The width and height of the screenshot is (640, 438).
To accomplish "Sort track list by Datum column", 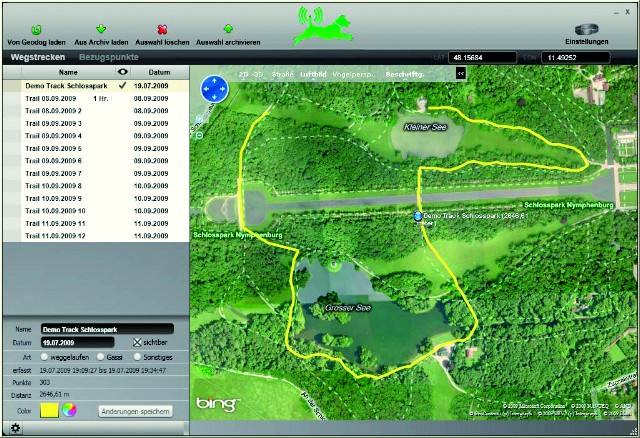I will tap(159, 73).
